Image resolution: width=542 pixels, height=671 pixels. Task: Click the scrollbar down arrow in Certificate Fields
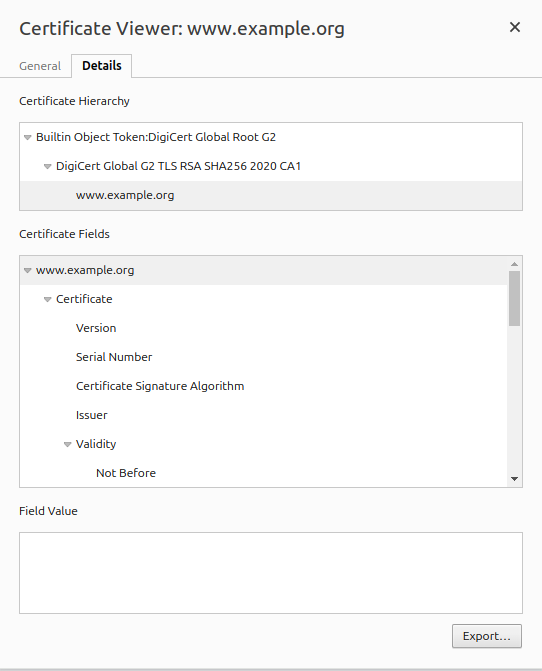[x=515, y=479]
